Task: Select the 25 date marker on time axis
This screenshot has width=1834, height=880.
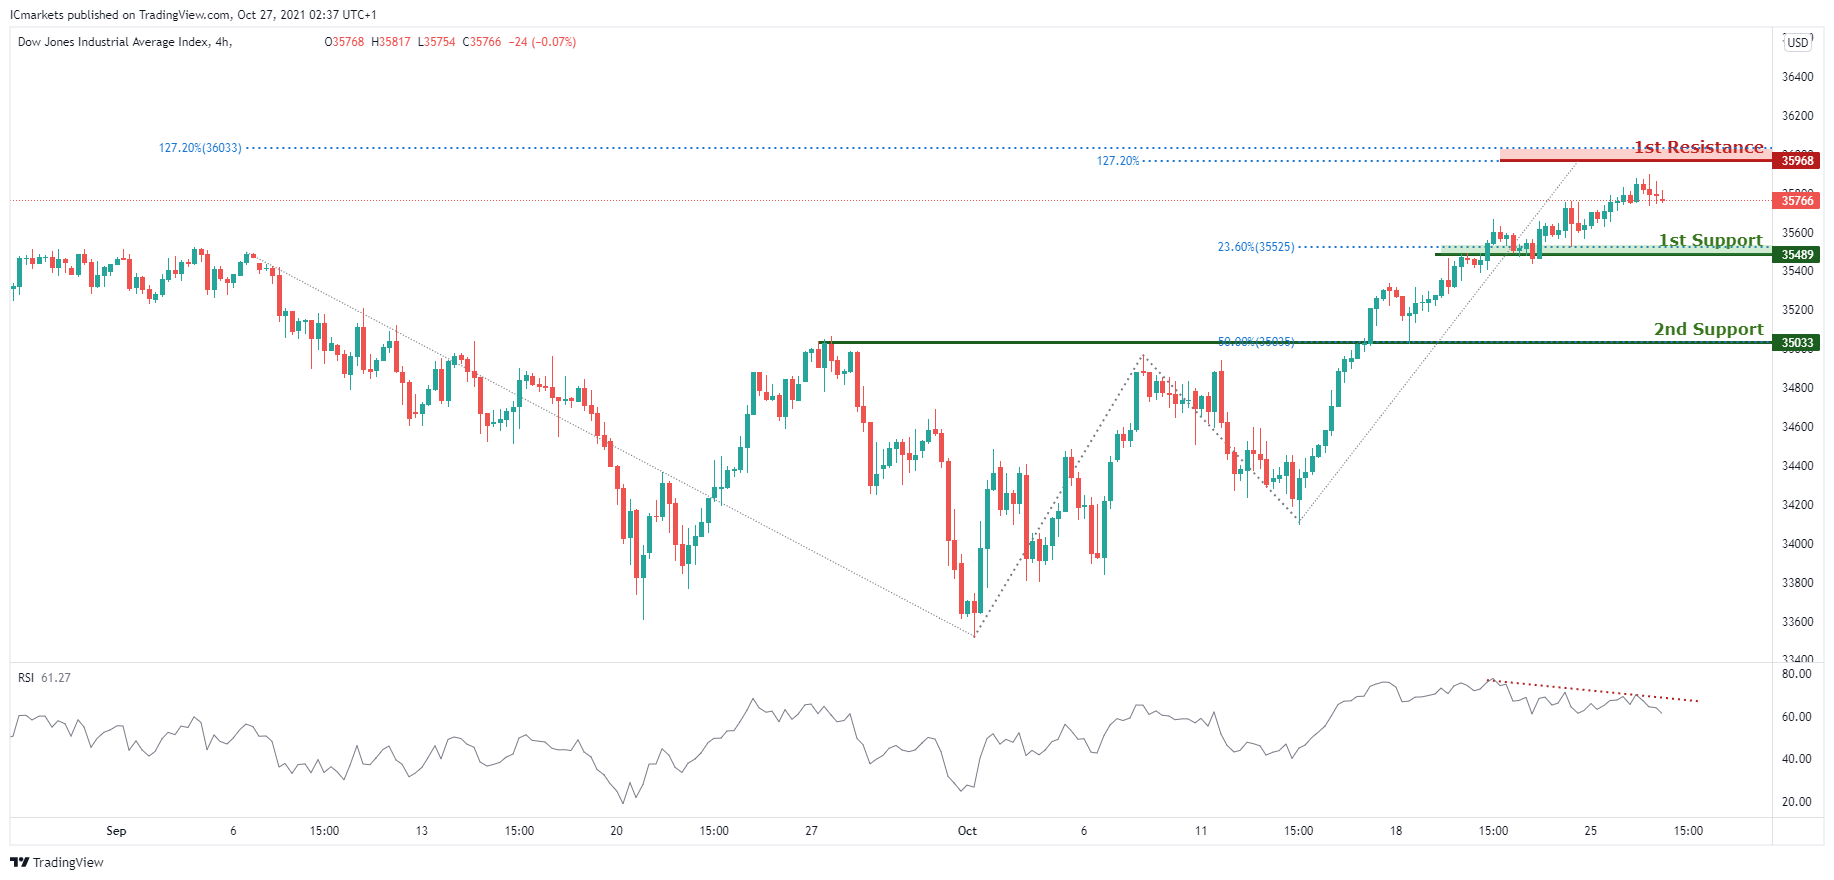Action: point(1590,831)
